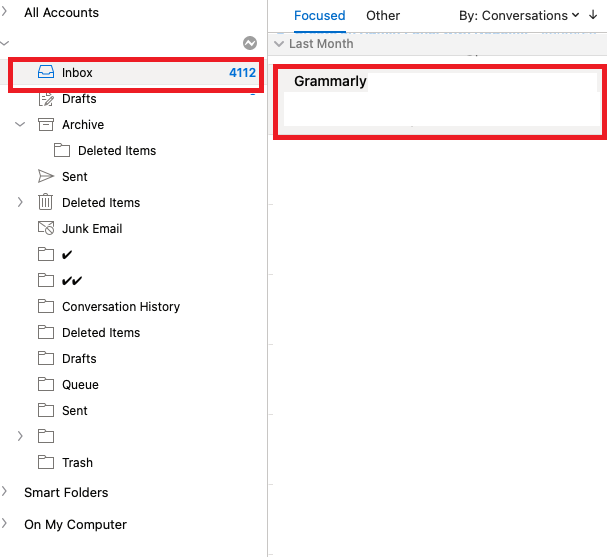Open the Grammarly email message
This screenshot has height=557, width=607.
tap(440, 101)
